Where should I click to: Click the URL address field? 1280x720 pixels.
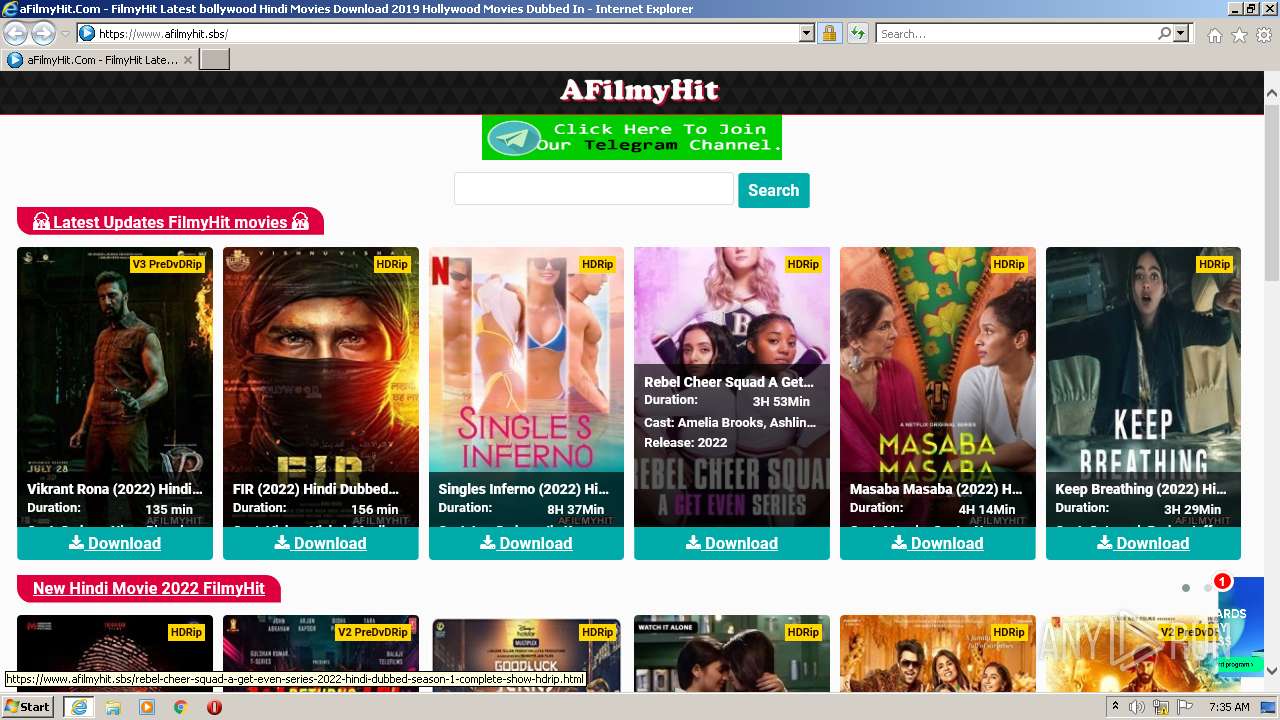pyautogui.click(x=448, y=33)
